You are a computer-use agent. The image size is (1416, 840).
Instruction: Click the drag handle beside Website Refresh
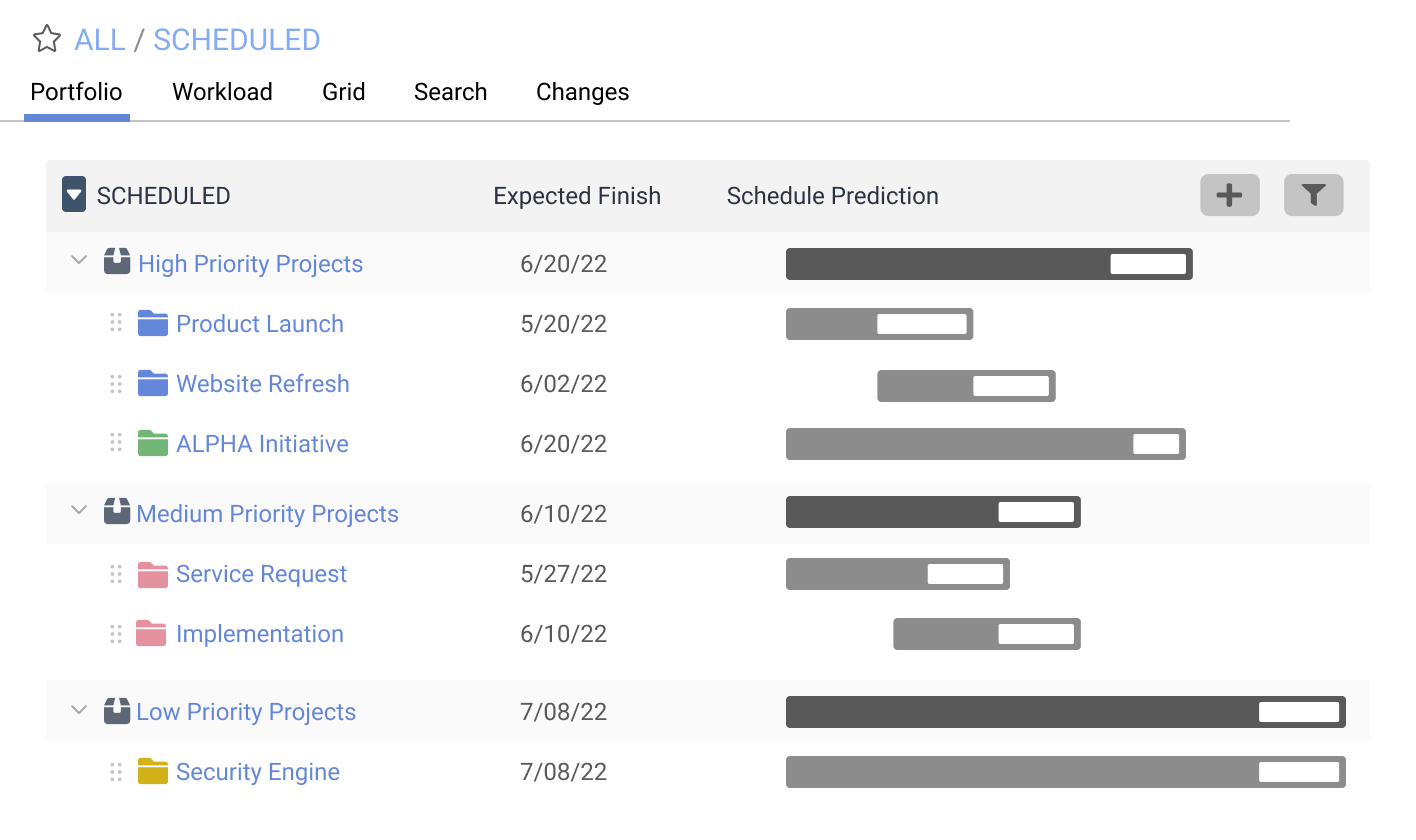coord(115,383)
